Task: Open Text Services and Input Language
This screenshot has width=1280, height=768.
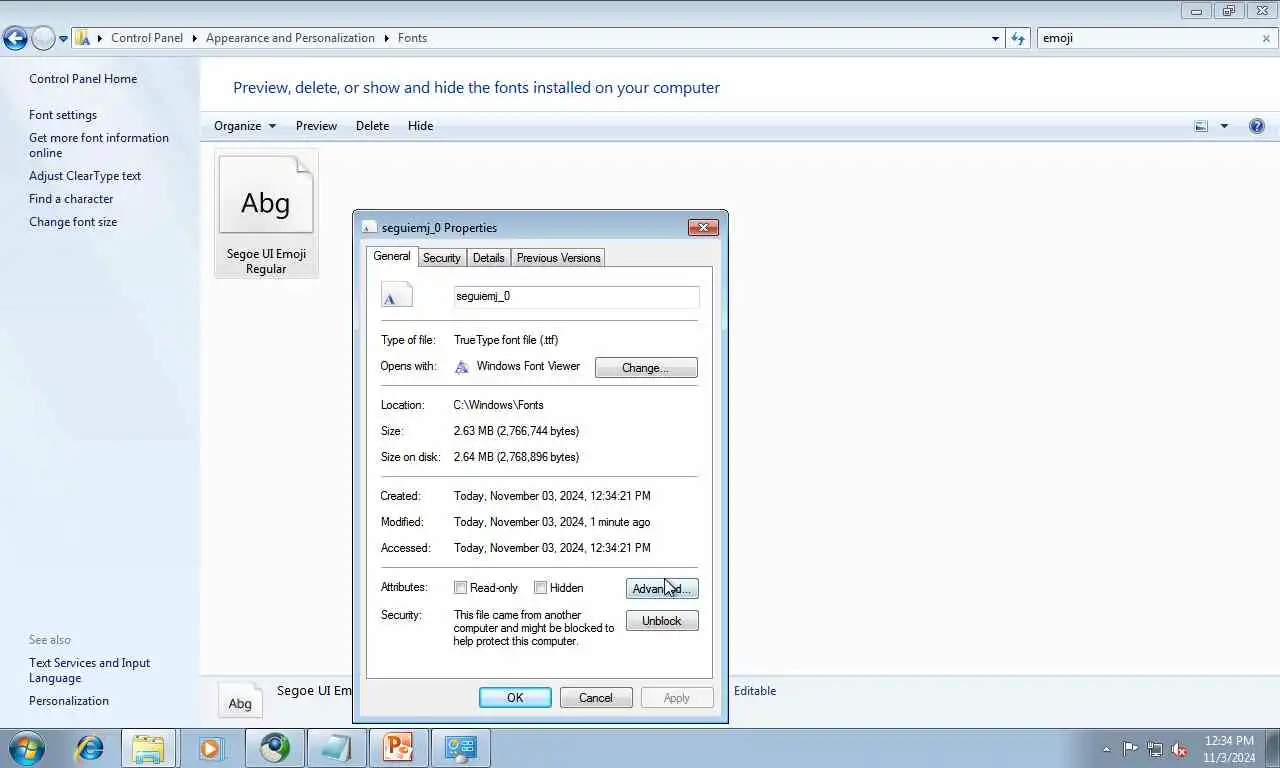Action: (89, 670)
